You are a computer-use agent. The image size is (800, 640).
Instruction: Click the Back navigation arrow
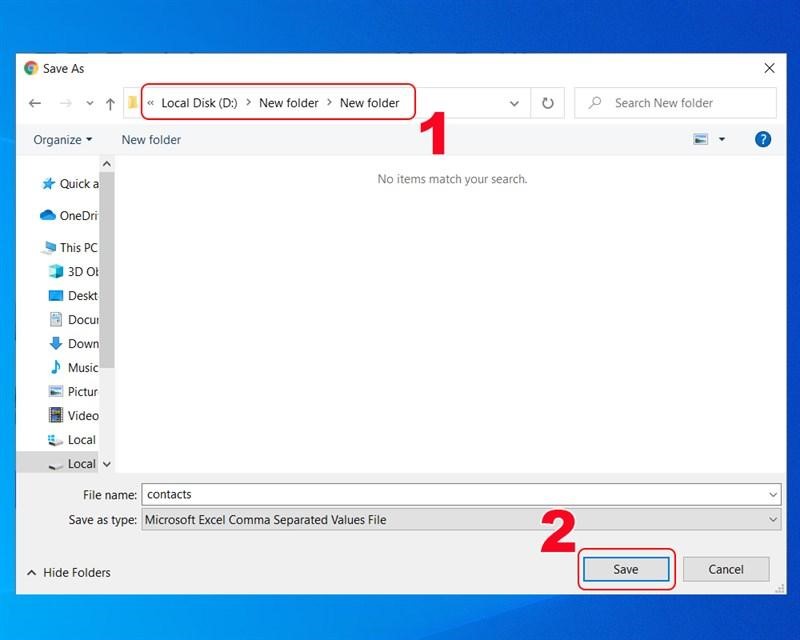[x=35, y=103]
